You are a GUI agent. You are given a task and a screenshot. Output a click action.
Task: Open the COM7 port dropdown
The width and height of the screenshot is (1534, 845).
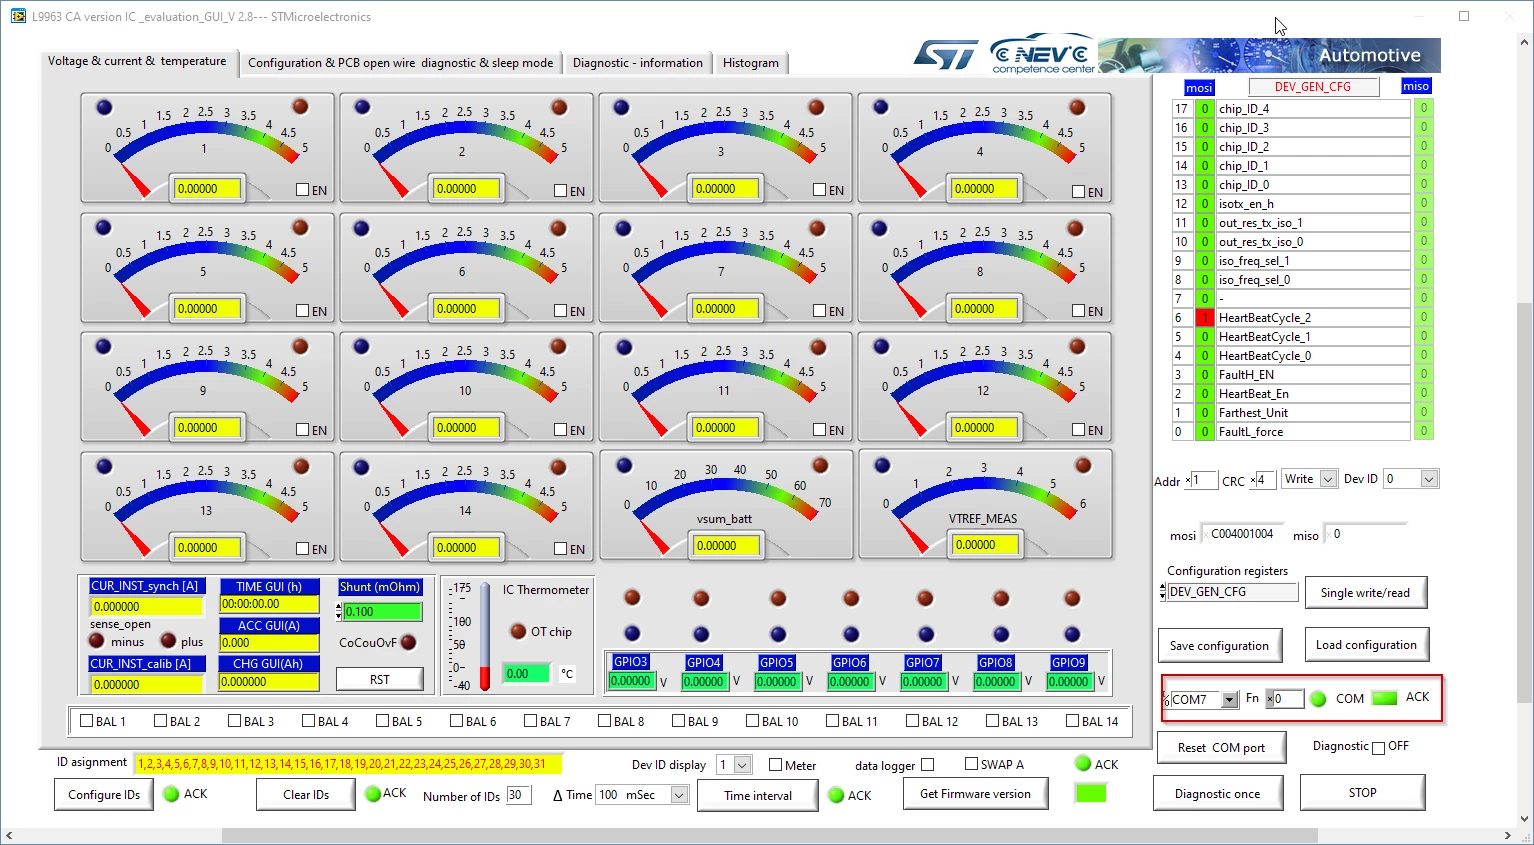point(1230,700)
